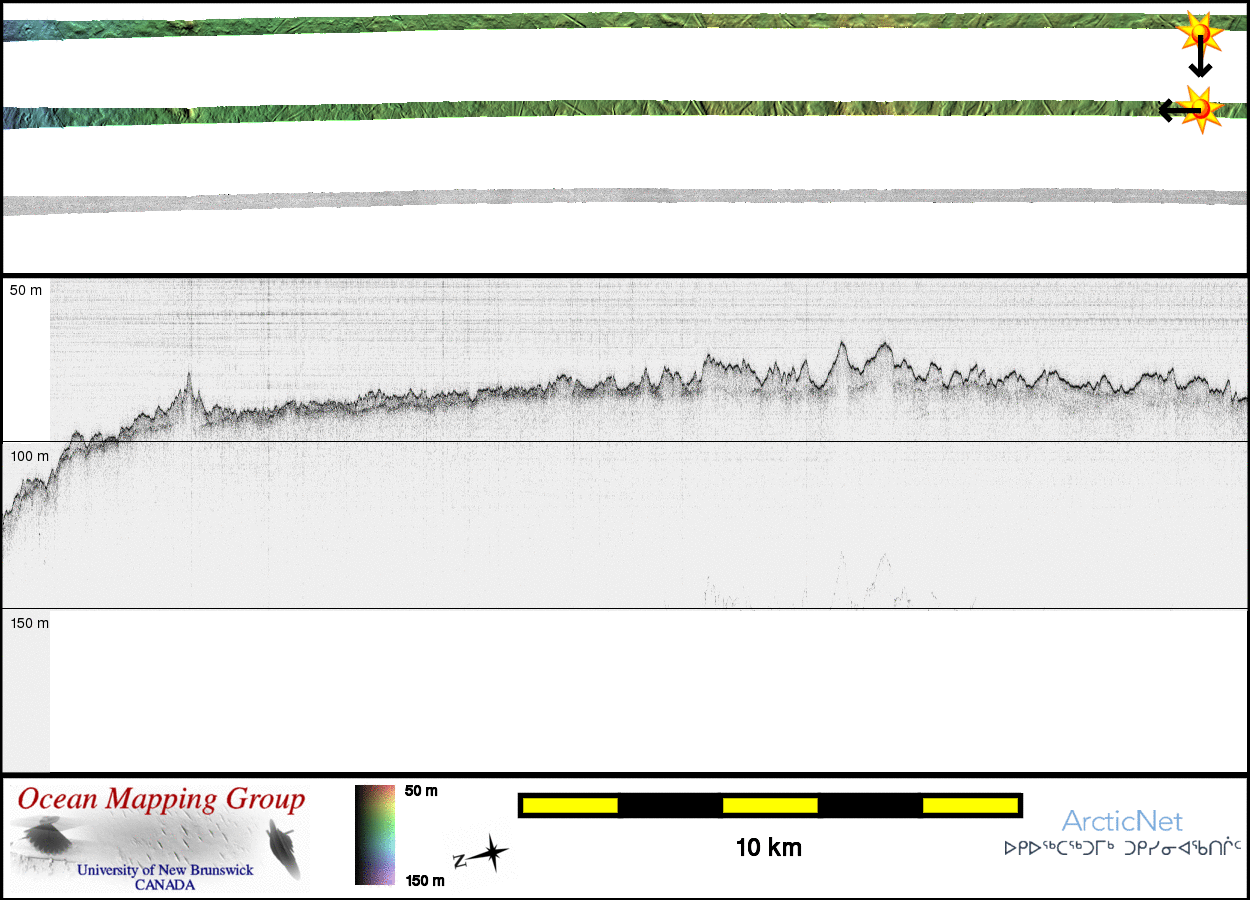The height and width of the screenshot is (900, 1250).
Task: Click the last yellow scale bar segment
Action: tap(969, 805)
